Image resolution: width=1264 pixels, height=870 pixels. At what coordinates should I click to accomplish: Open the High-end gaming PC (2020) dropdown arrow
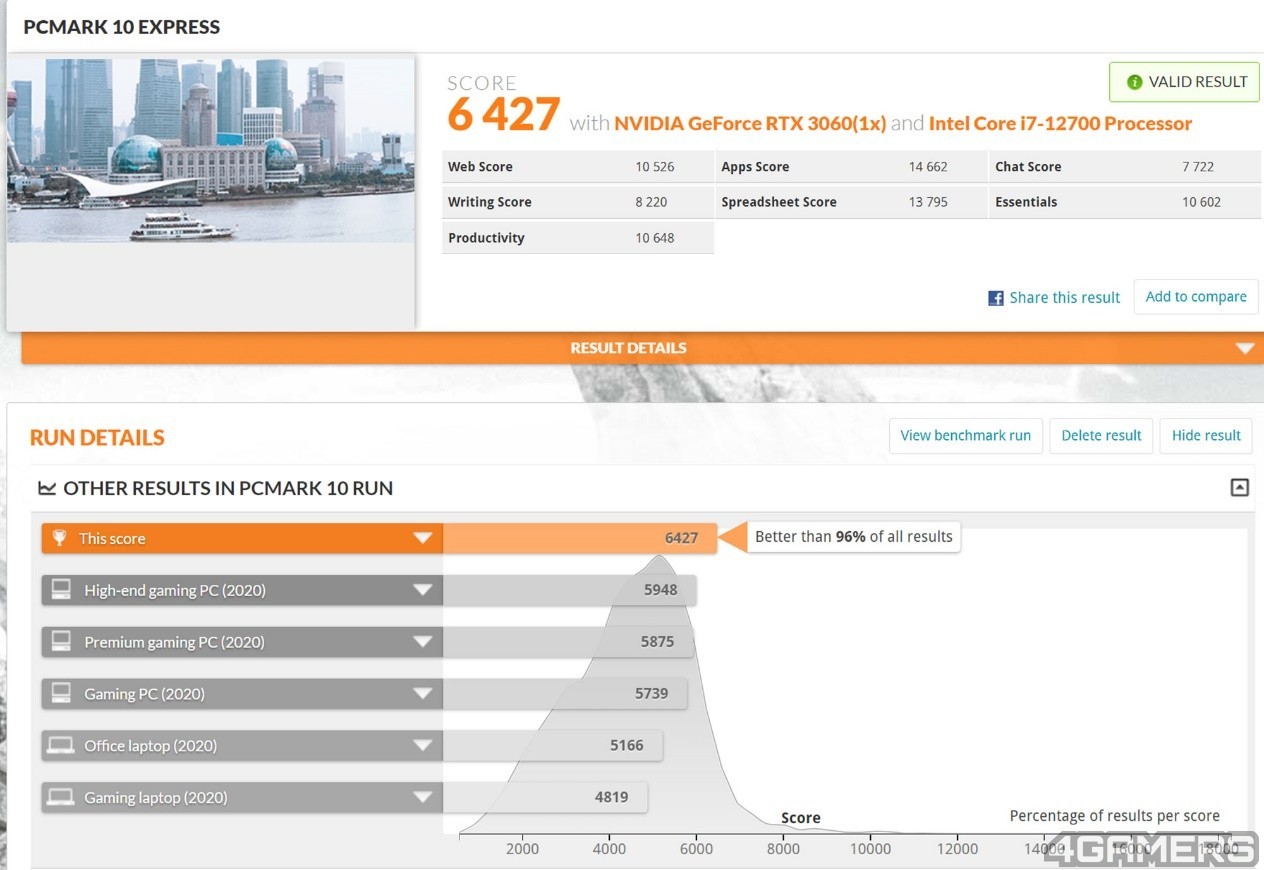422,590
